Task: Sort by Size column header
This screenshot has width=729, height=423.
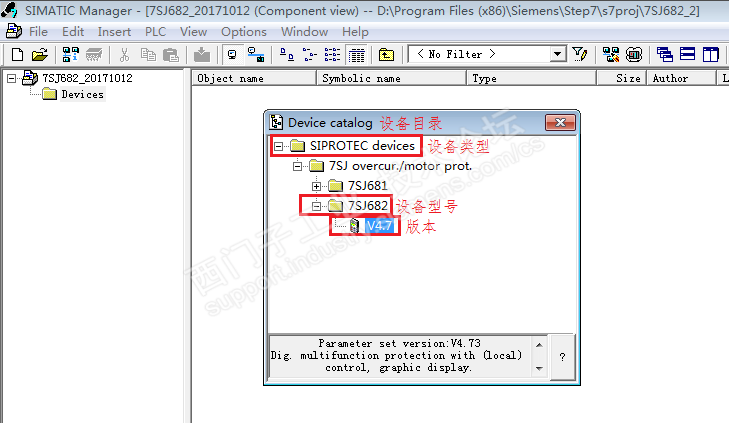Action: coord(622,78)
